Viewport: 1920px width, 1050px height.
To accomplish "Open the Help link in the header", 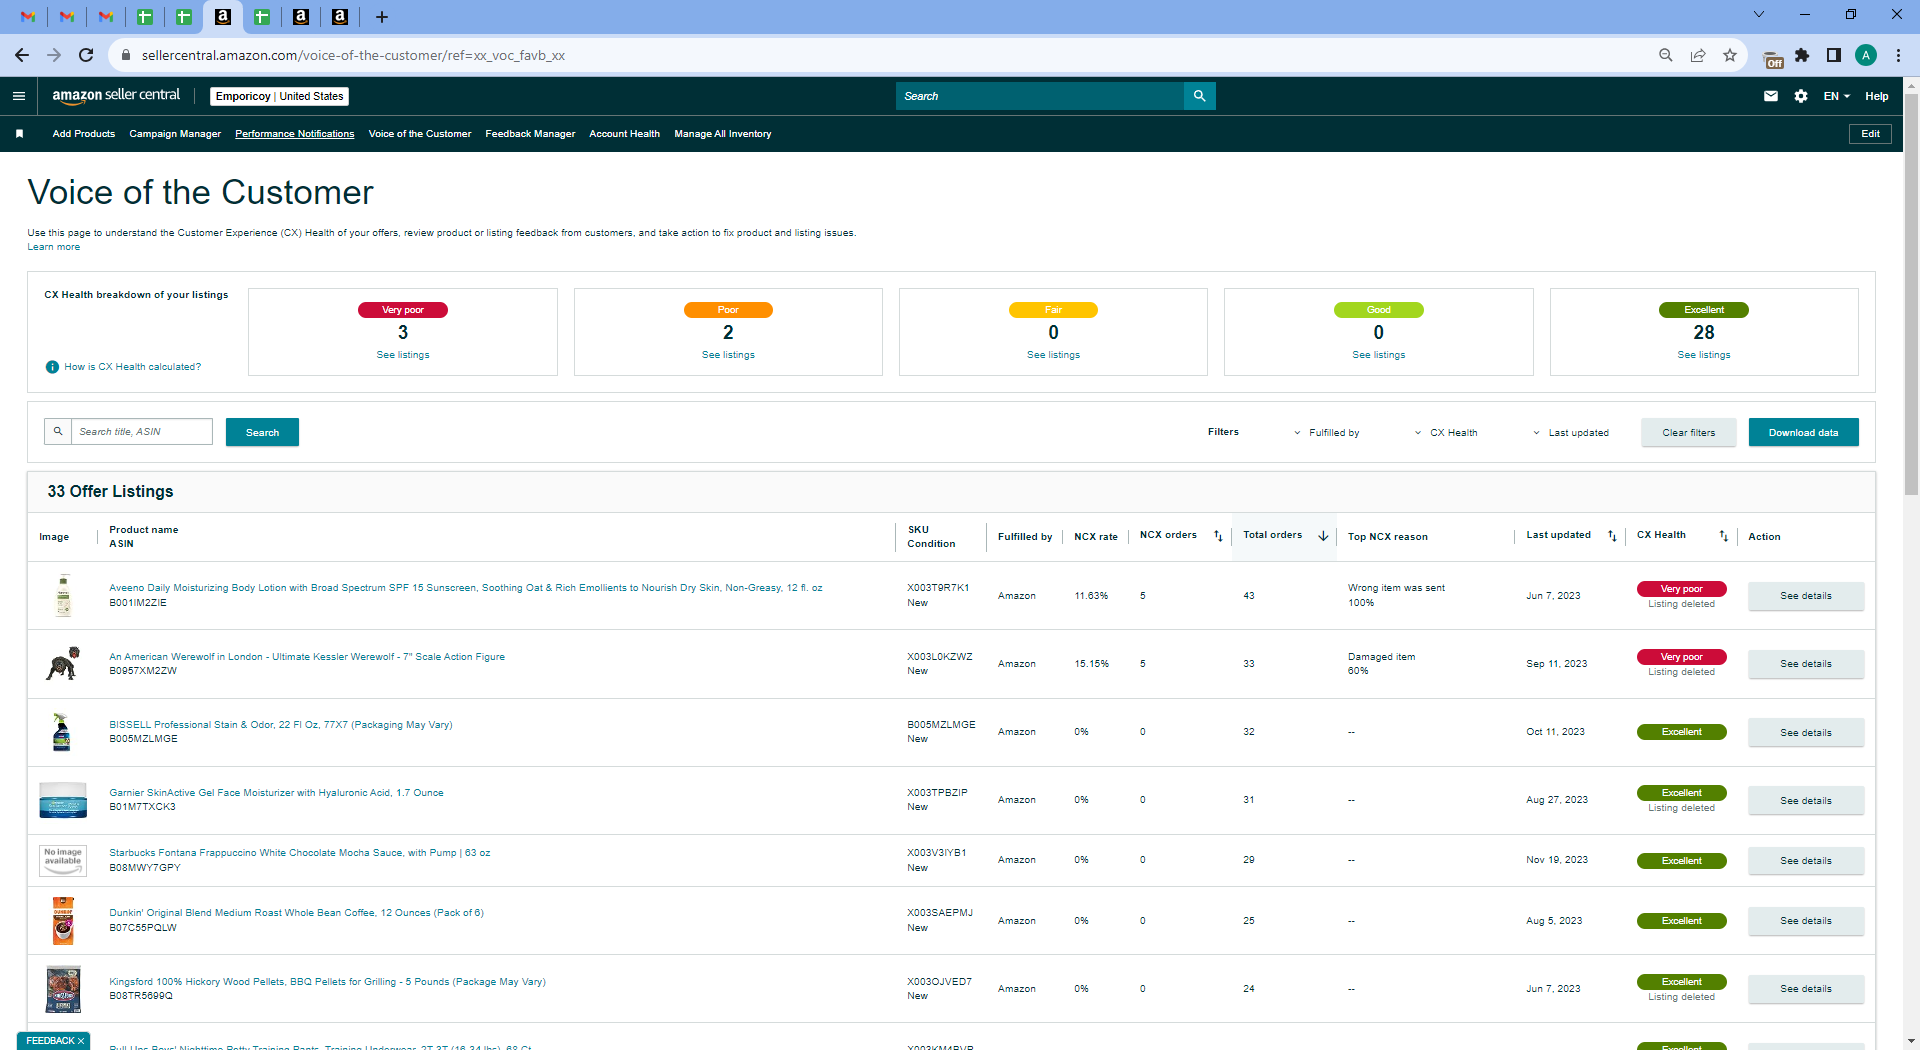I will click(1877, 96).
